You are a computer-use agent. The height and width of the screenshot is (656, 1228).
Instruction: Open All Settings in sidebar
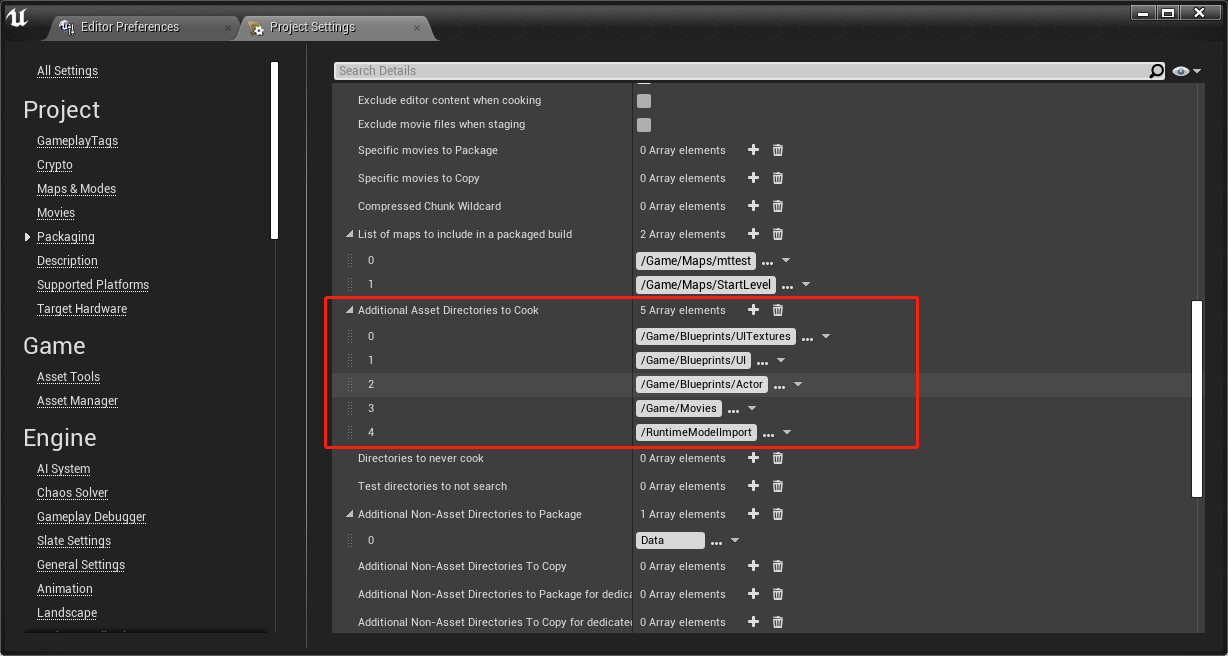[67, 71]
